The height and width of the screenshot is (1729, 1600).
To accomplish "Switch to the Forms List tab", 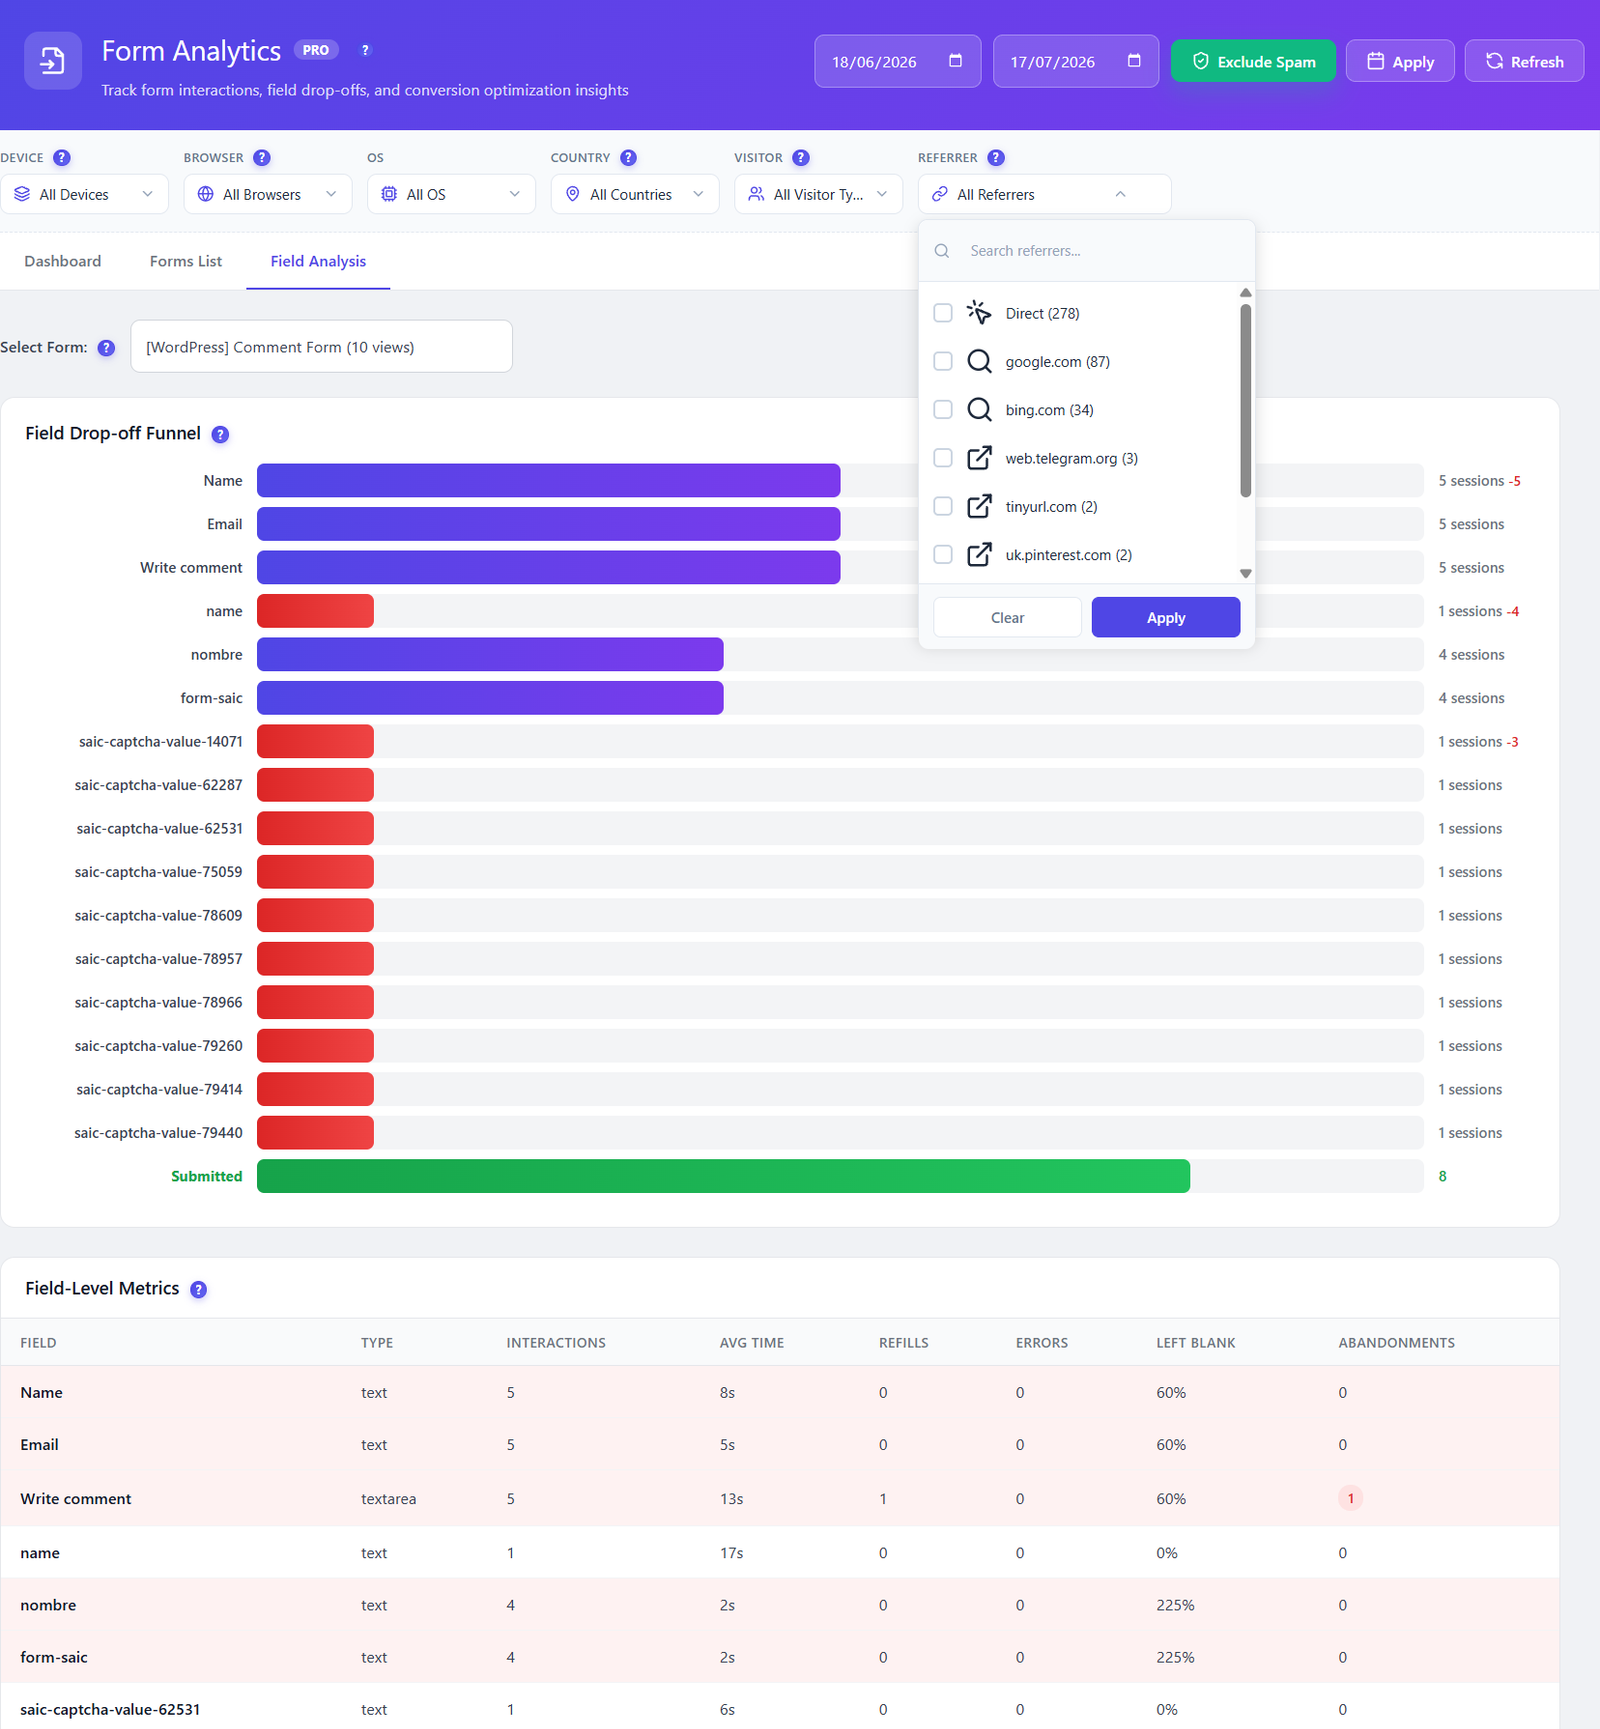I will tap(186, 261).
